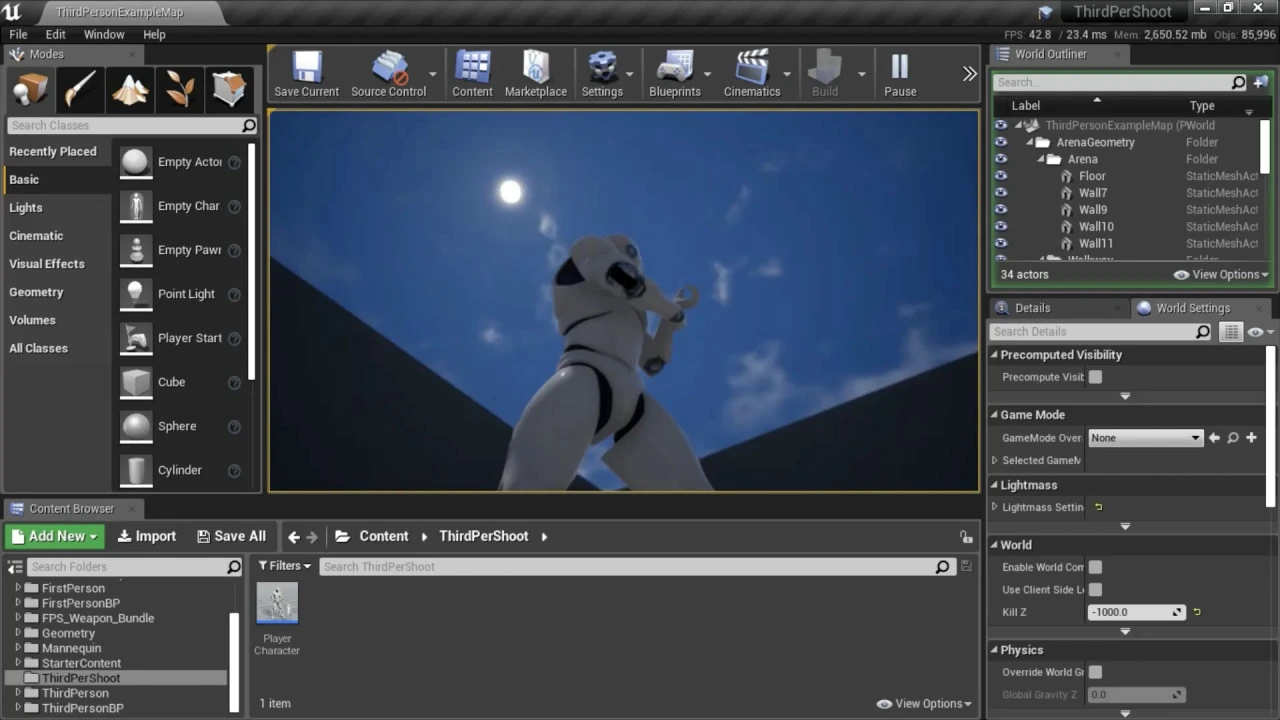
Task: Expand the Selected GameMode row
Action: [x=995, y=461]
